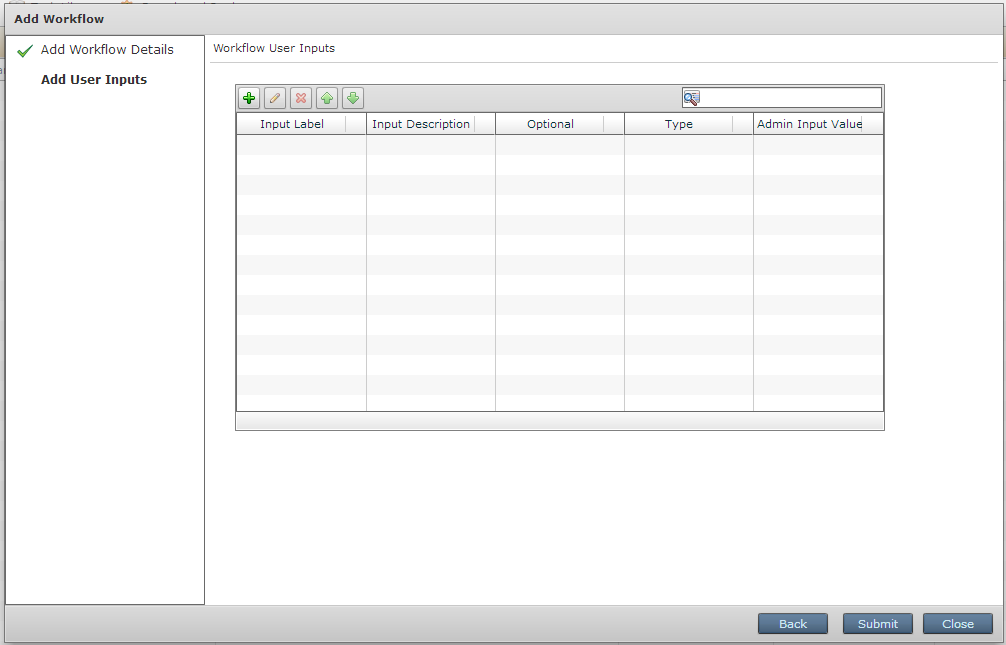Move an input down (green down arrow)
The height and width of the screenshot is (645, 1006).
point(352,97)
